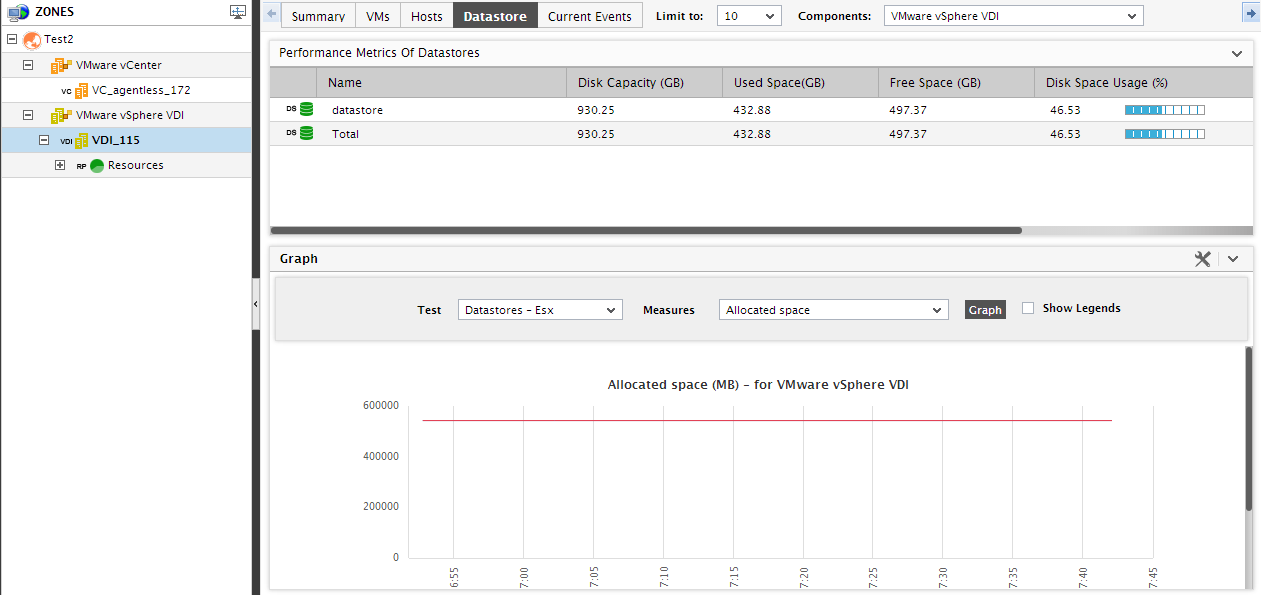Click datastore row disk usage bar

[x=1165, y=109]
